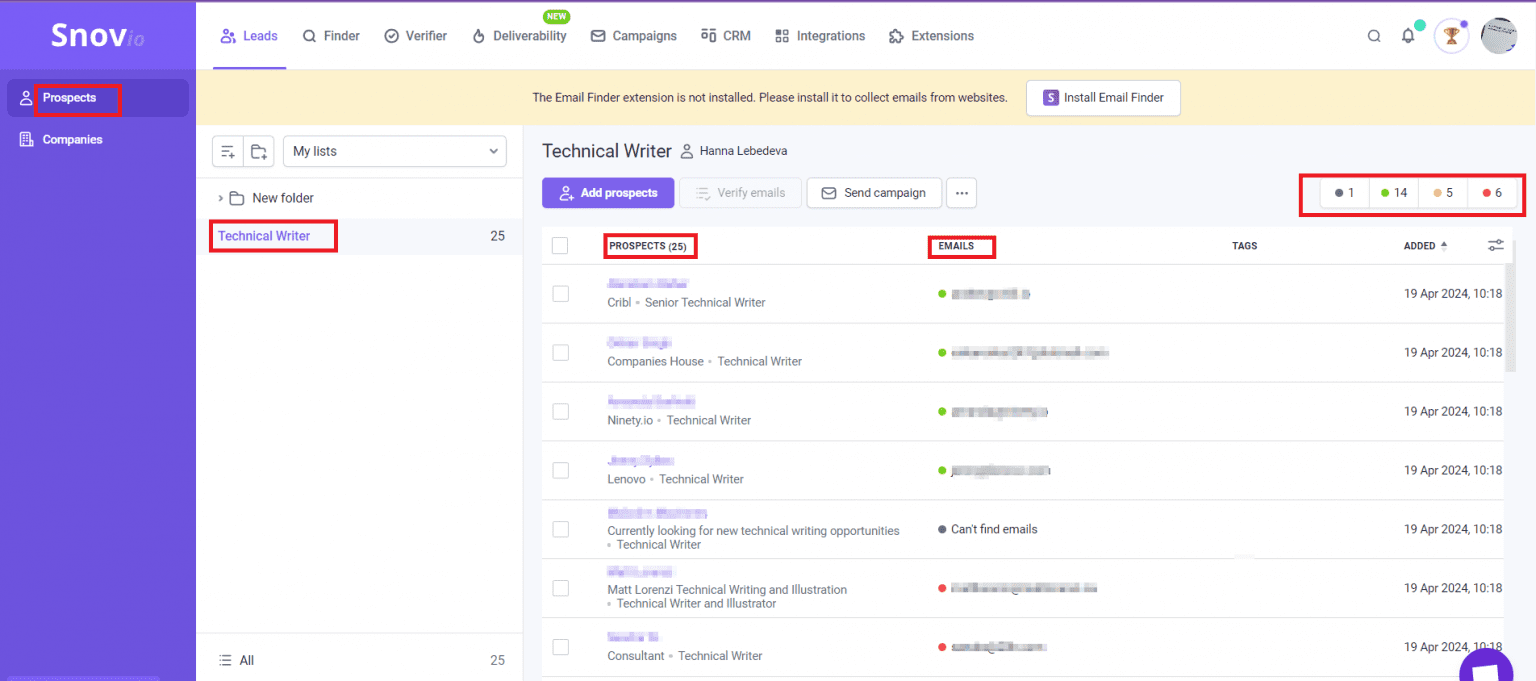Click the add new list icon
The height and width of the screenshot is (681, 1536).
tap(228, 152)
